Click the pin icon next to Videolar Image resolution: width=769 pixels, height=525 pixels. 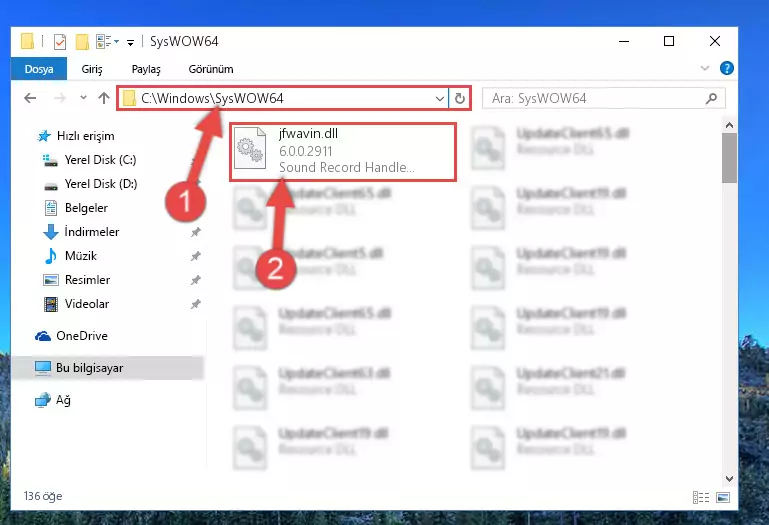(196, 304)
